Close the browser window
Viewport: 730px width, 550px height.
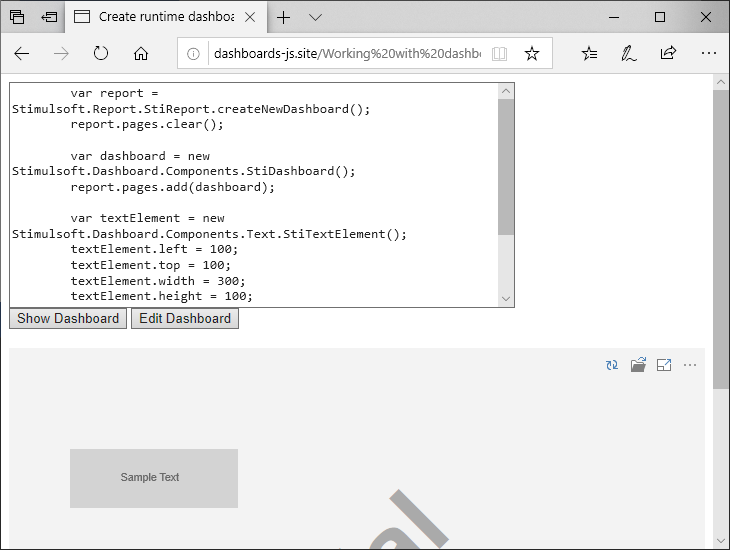tap(706, 17)
